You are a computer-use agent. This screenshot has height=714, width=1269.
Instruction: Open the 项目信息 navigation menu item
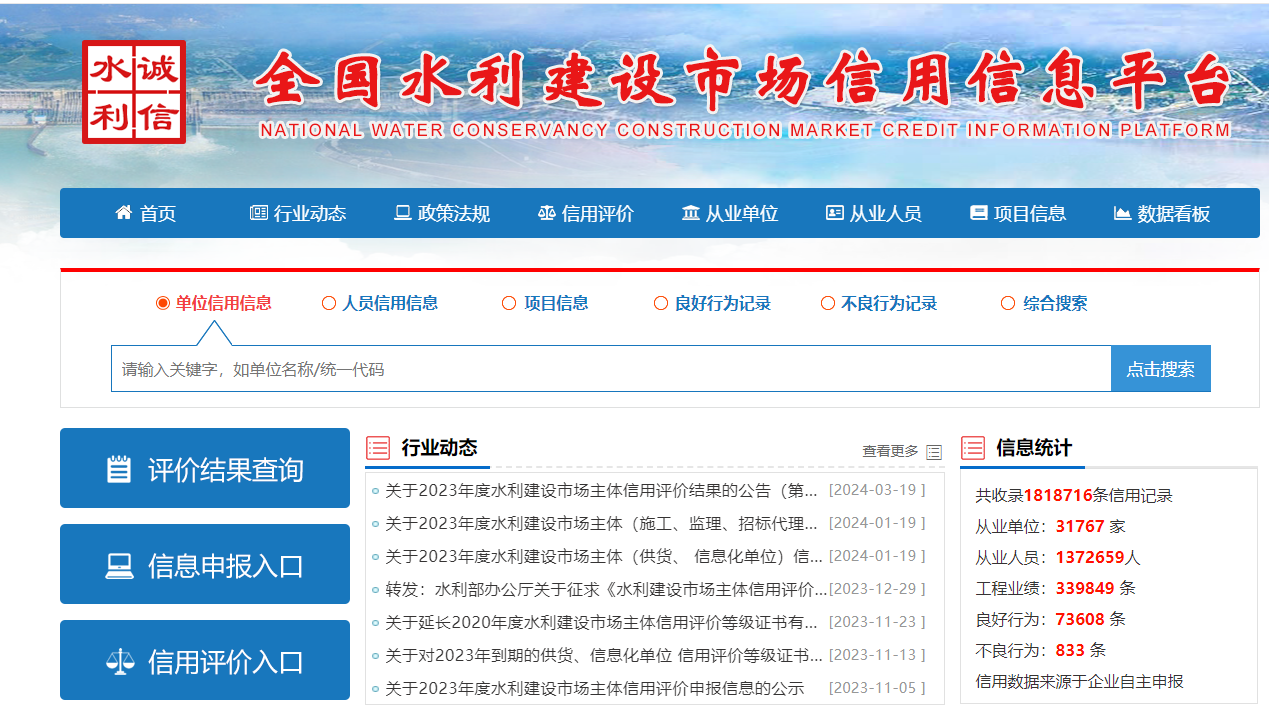click(x=1018, y=213)
